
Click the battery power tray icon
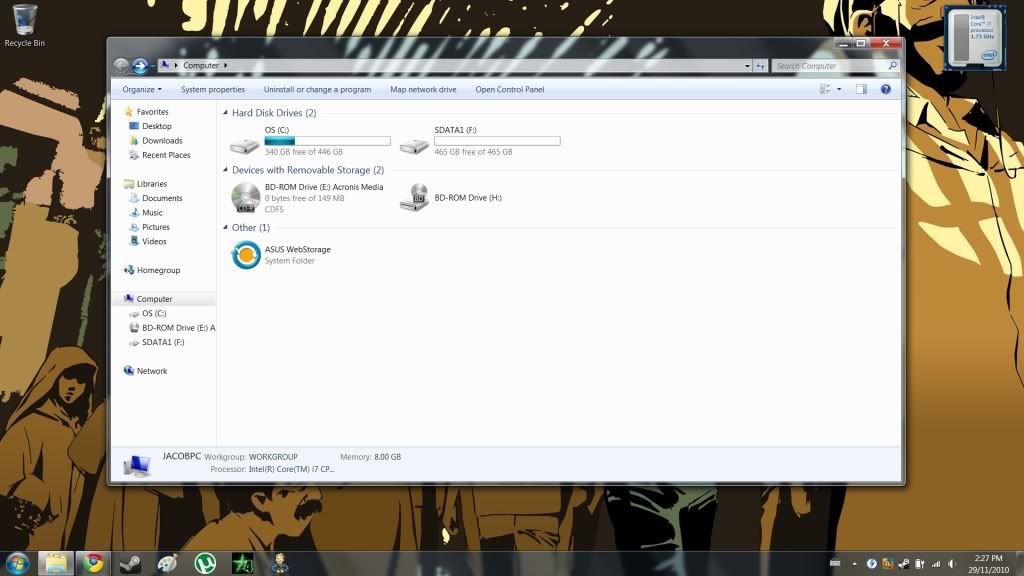[920, 564]
